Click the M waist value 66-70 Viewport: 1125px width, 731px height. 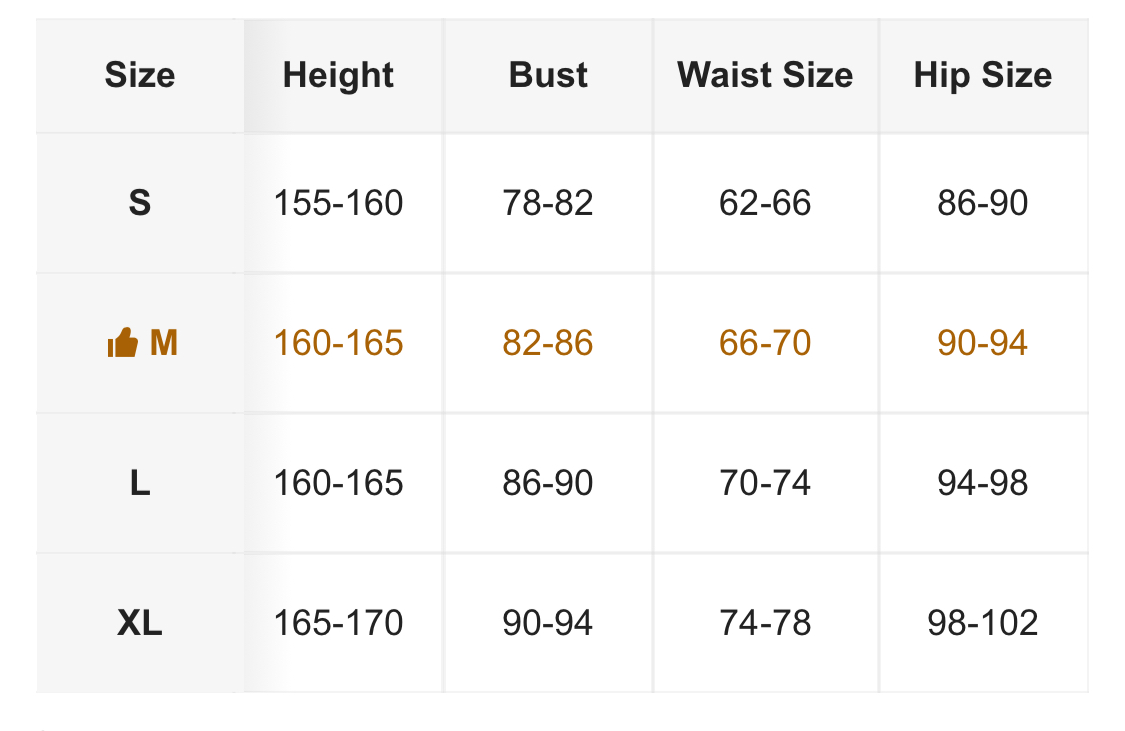click(765, 343)
